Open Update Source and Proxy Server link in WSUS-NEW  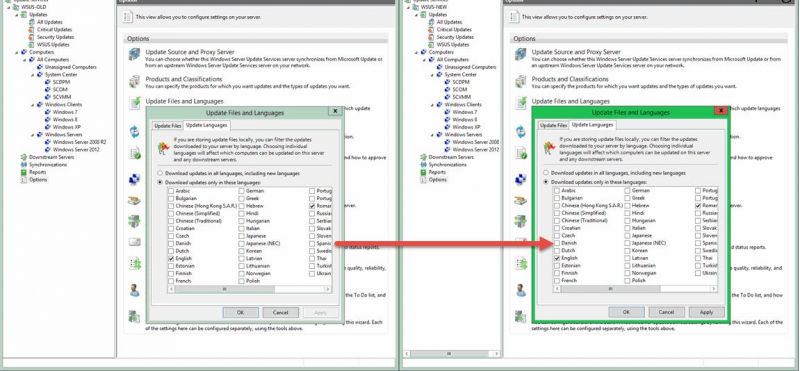coord(576,52)
